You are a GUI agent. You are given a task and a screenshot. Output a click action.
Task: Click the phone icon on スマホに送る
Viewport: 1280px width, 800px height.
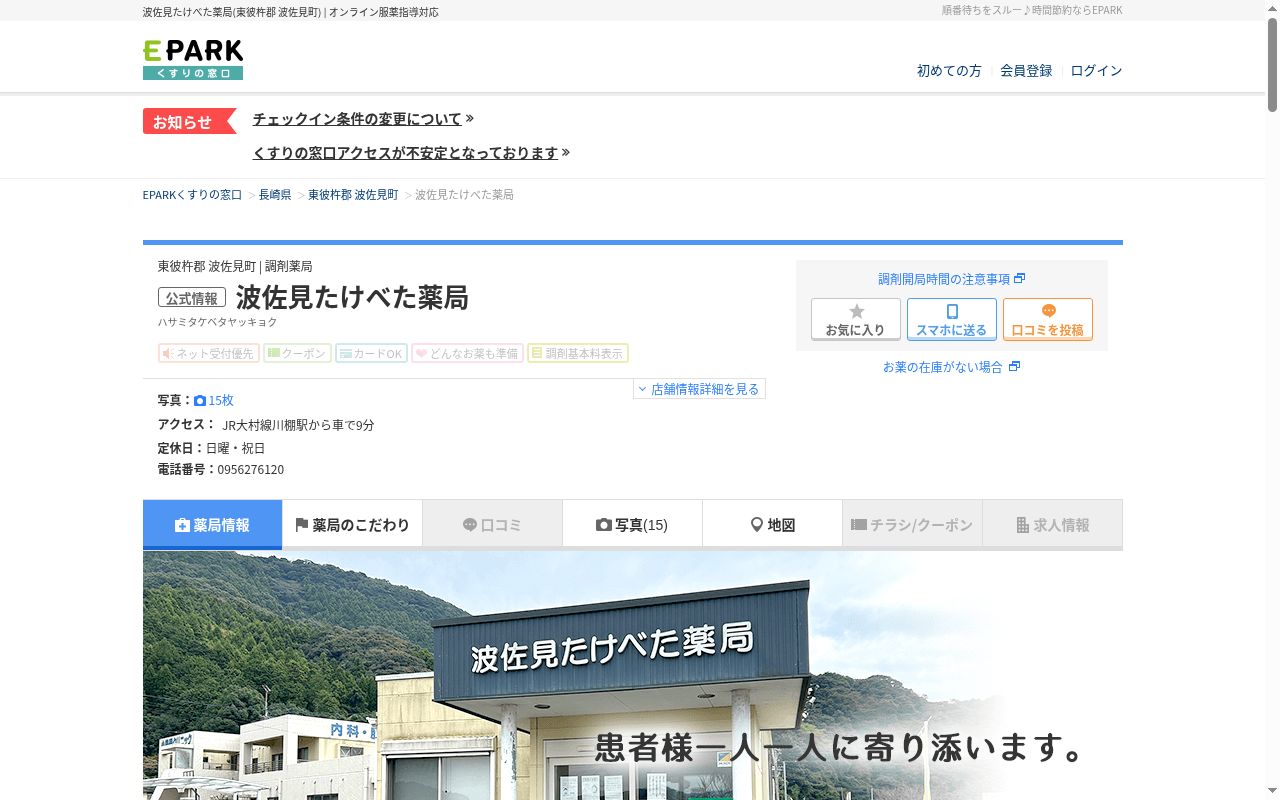(x=952, y=311)
